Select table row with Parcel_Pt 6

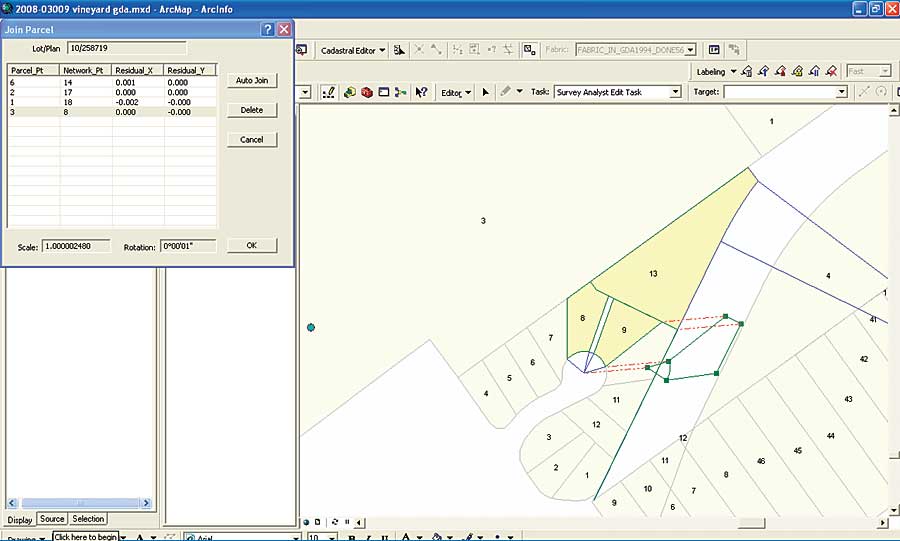click(x=112, y=83)
